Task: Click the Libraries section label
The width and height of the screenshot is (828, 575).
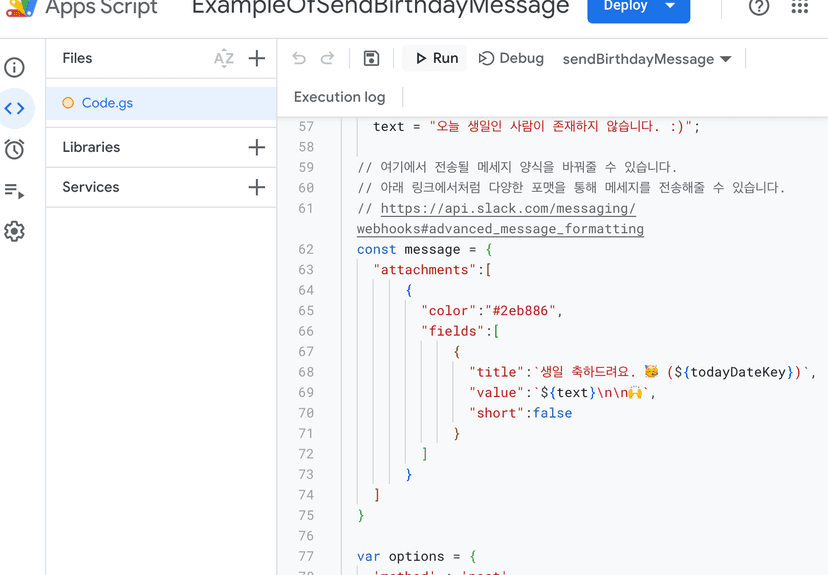Action: coord(91,147)
